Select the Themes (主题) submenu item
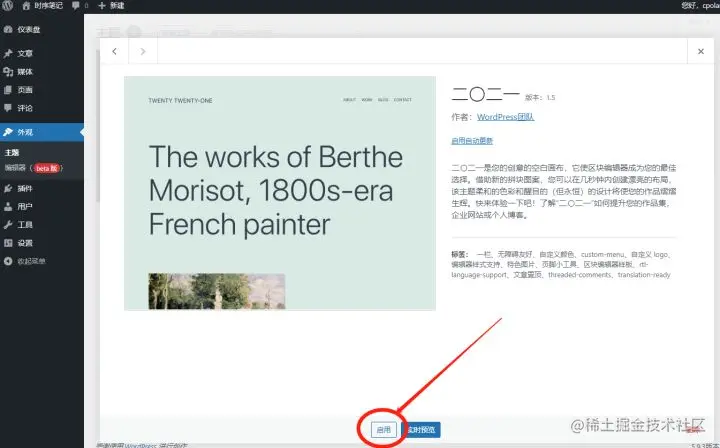This screenshot has width=720, height=448. coord(12,152)
